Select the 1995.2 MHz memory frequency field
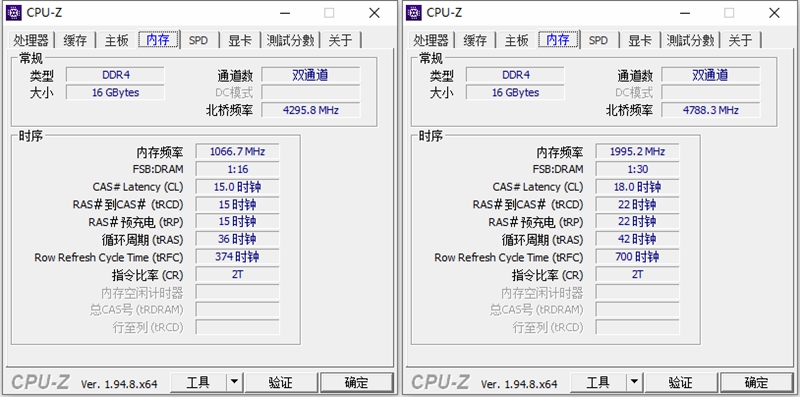The width and height of the screenshot is (800, 397). 637,152
